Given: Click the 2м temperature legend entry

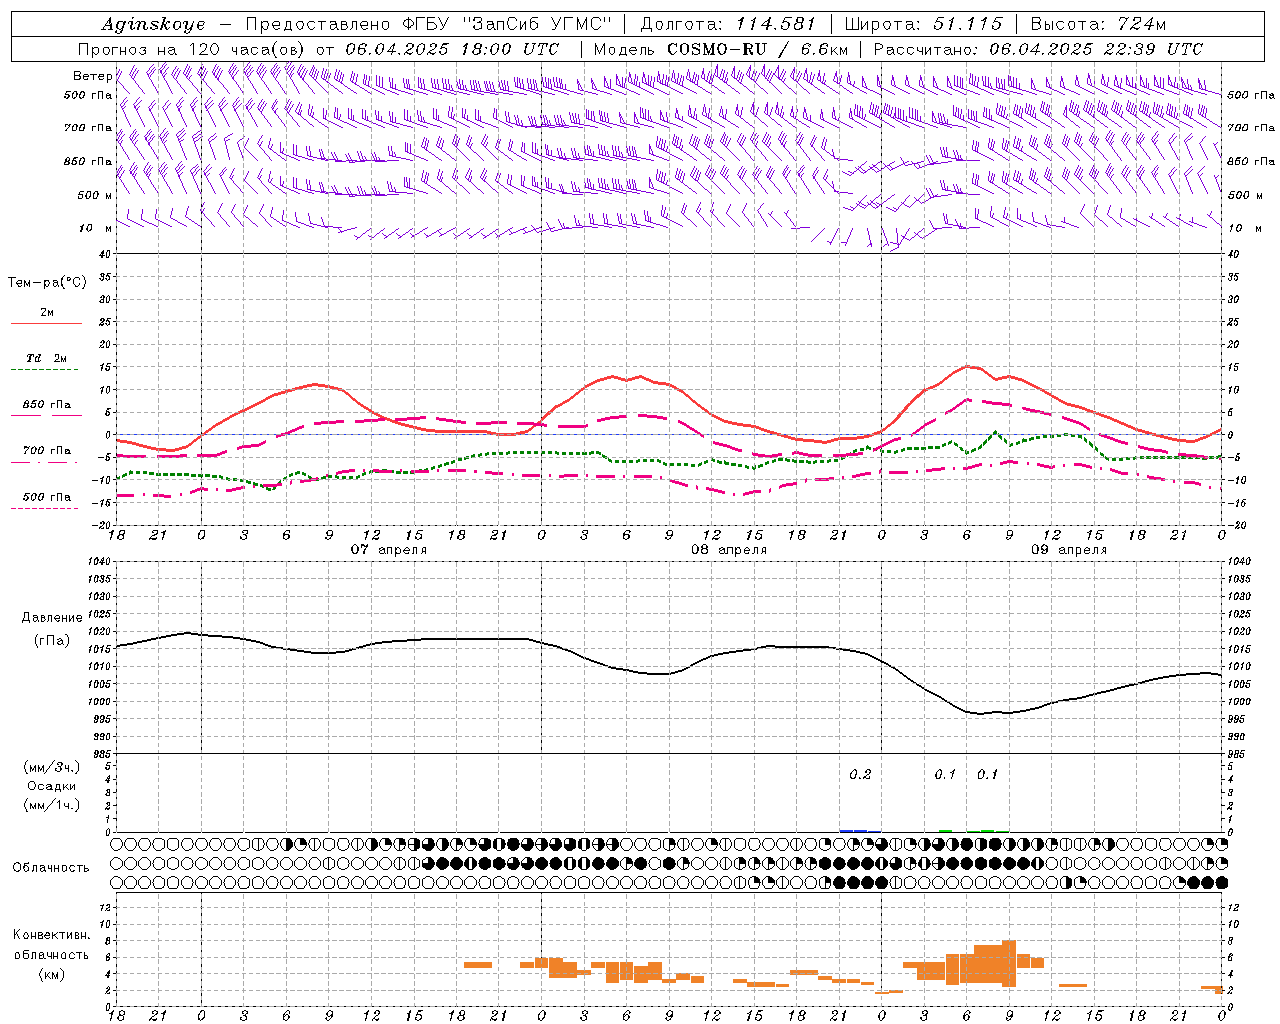Looking at the screenshot, I should tap(47, 312).
